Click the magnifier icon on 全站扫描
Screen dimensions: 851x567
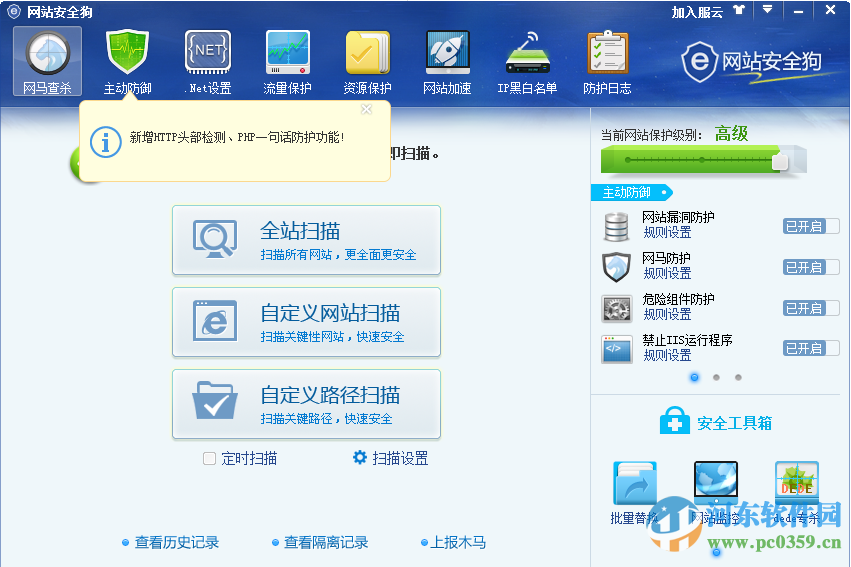point(215,239)
